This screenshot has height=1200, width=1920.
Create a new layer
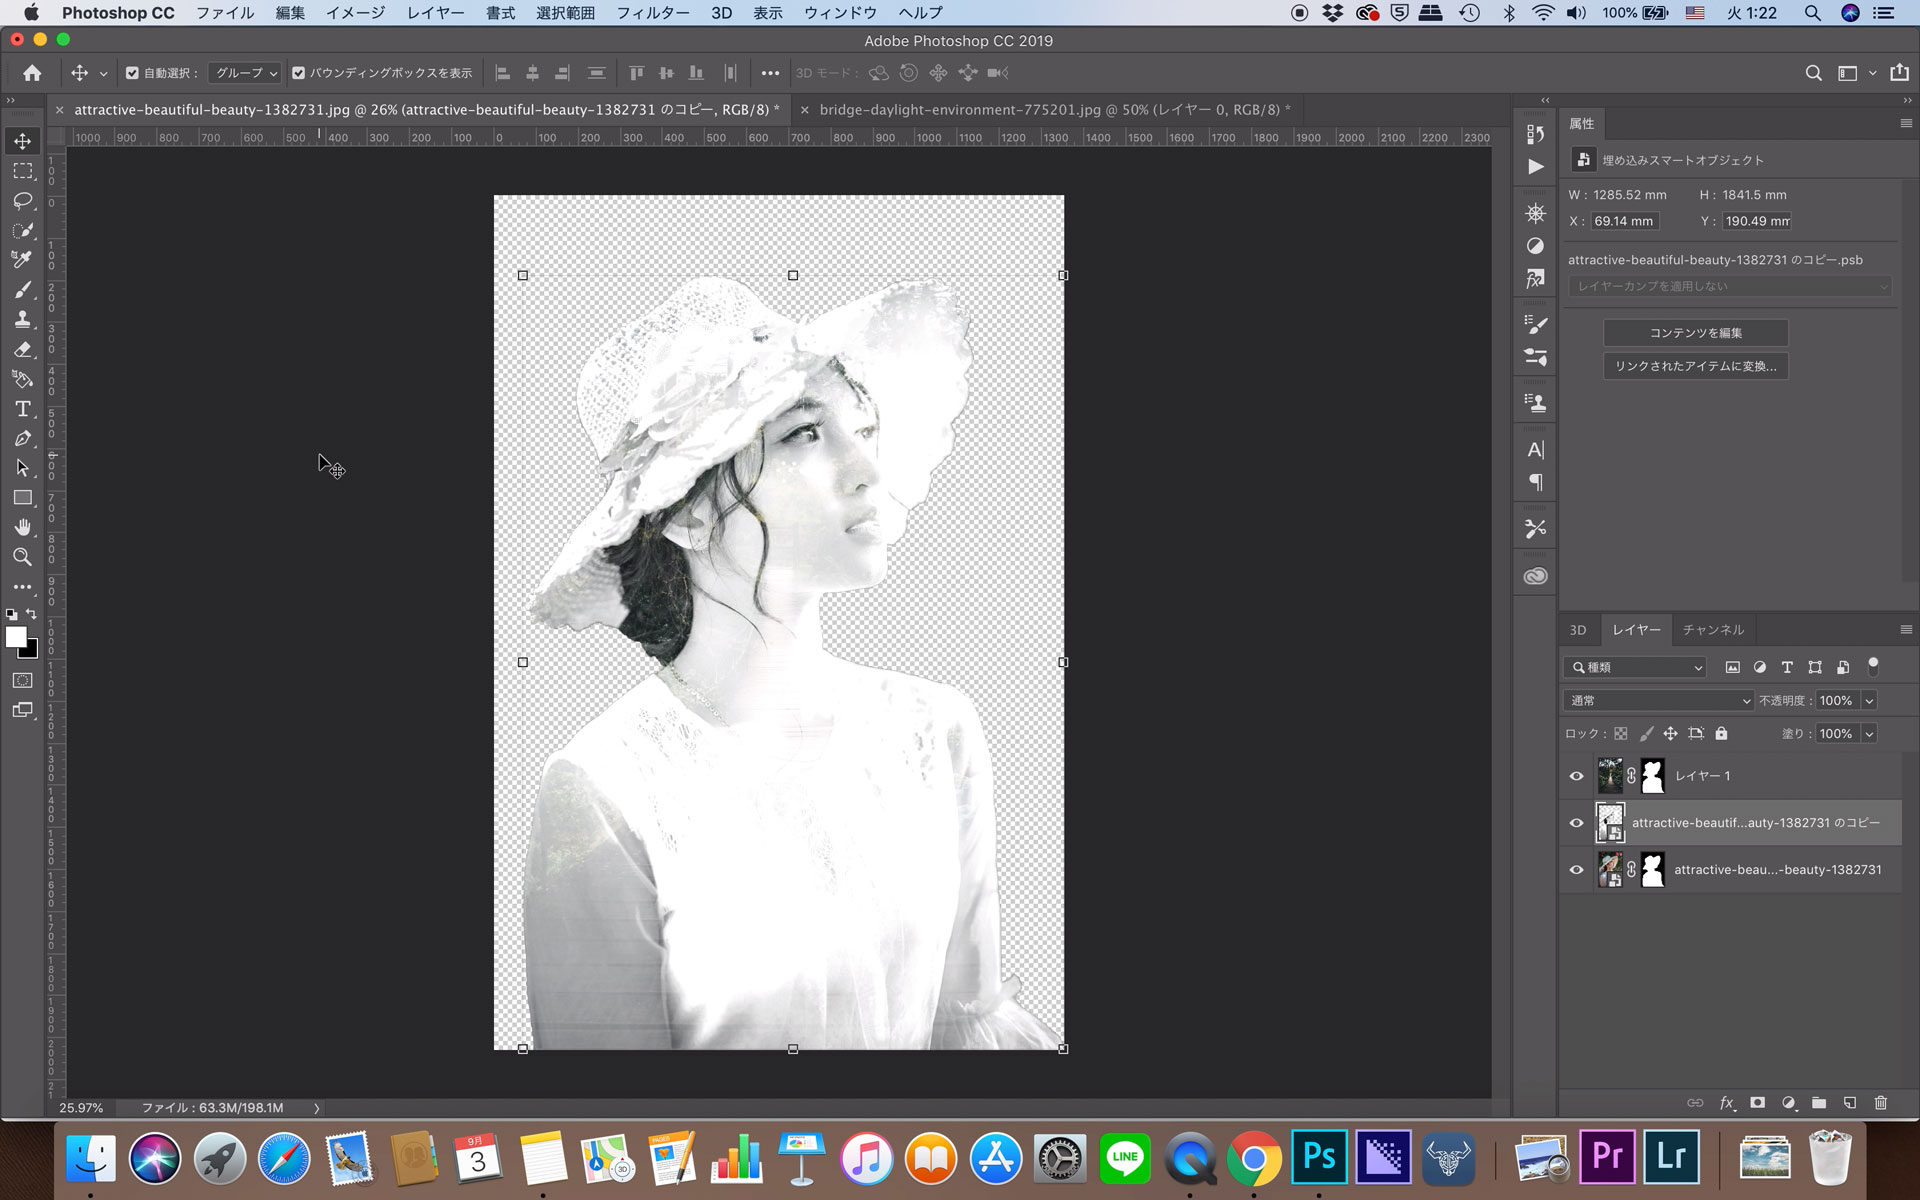pos(1850,1103)
